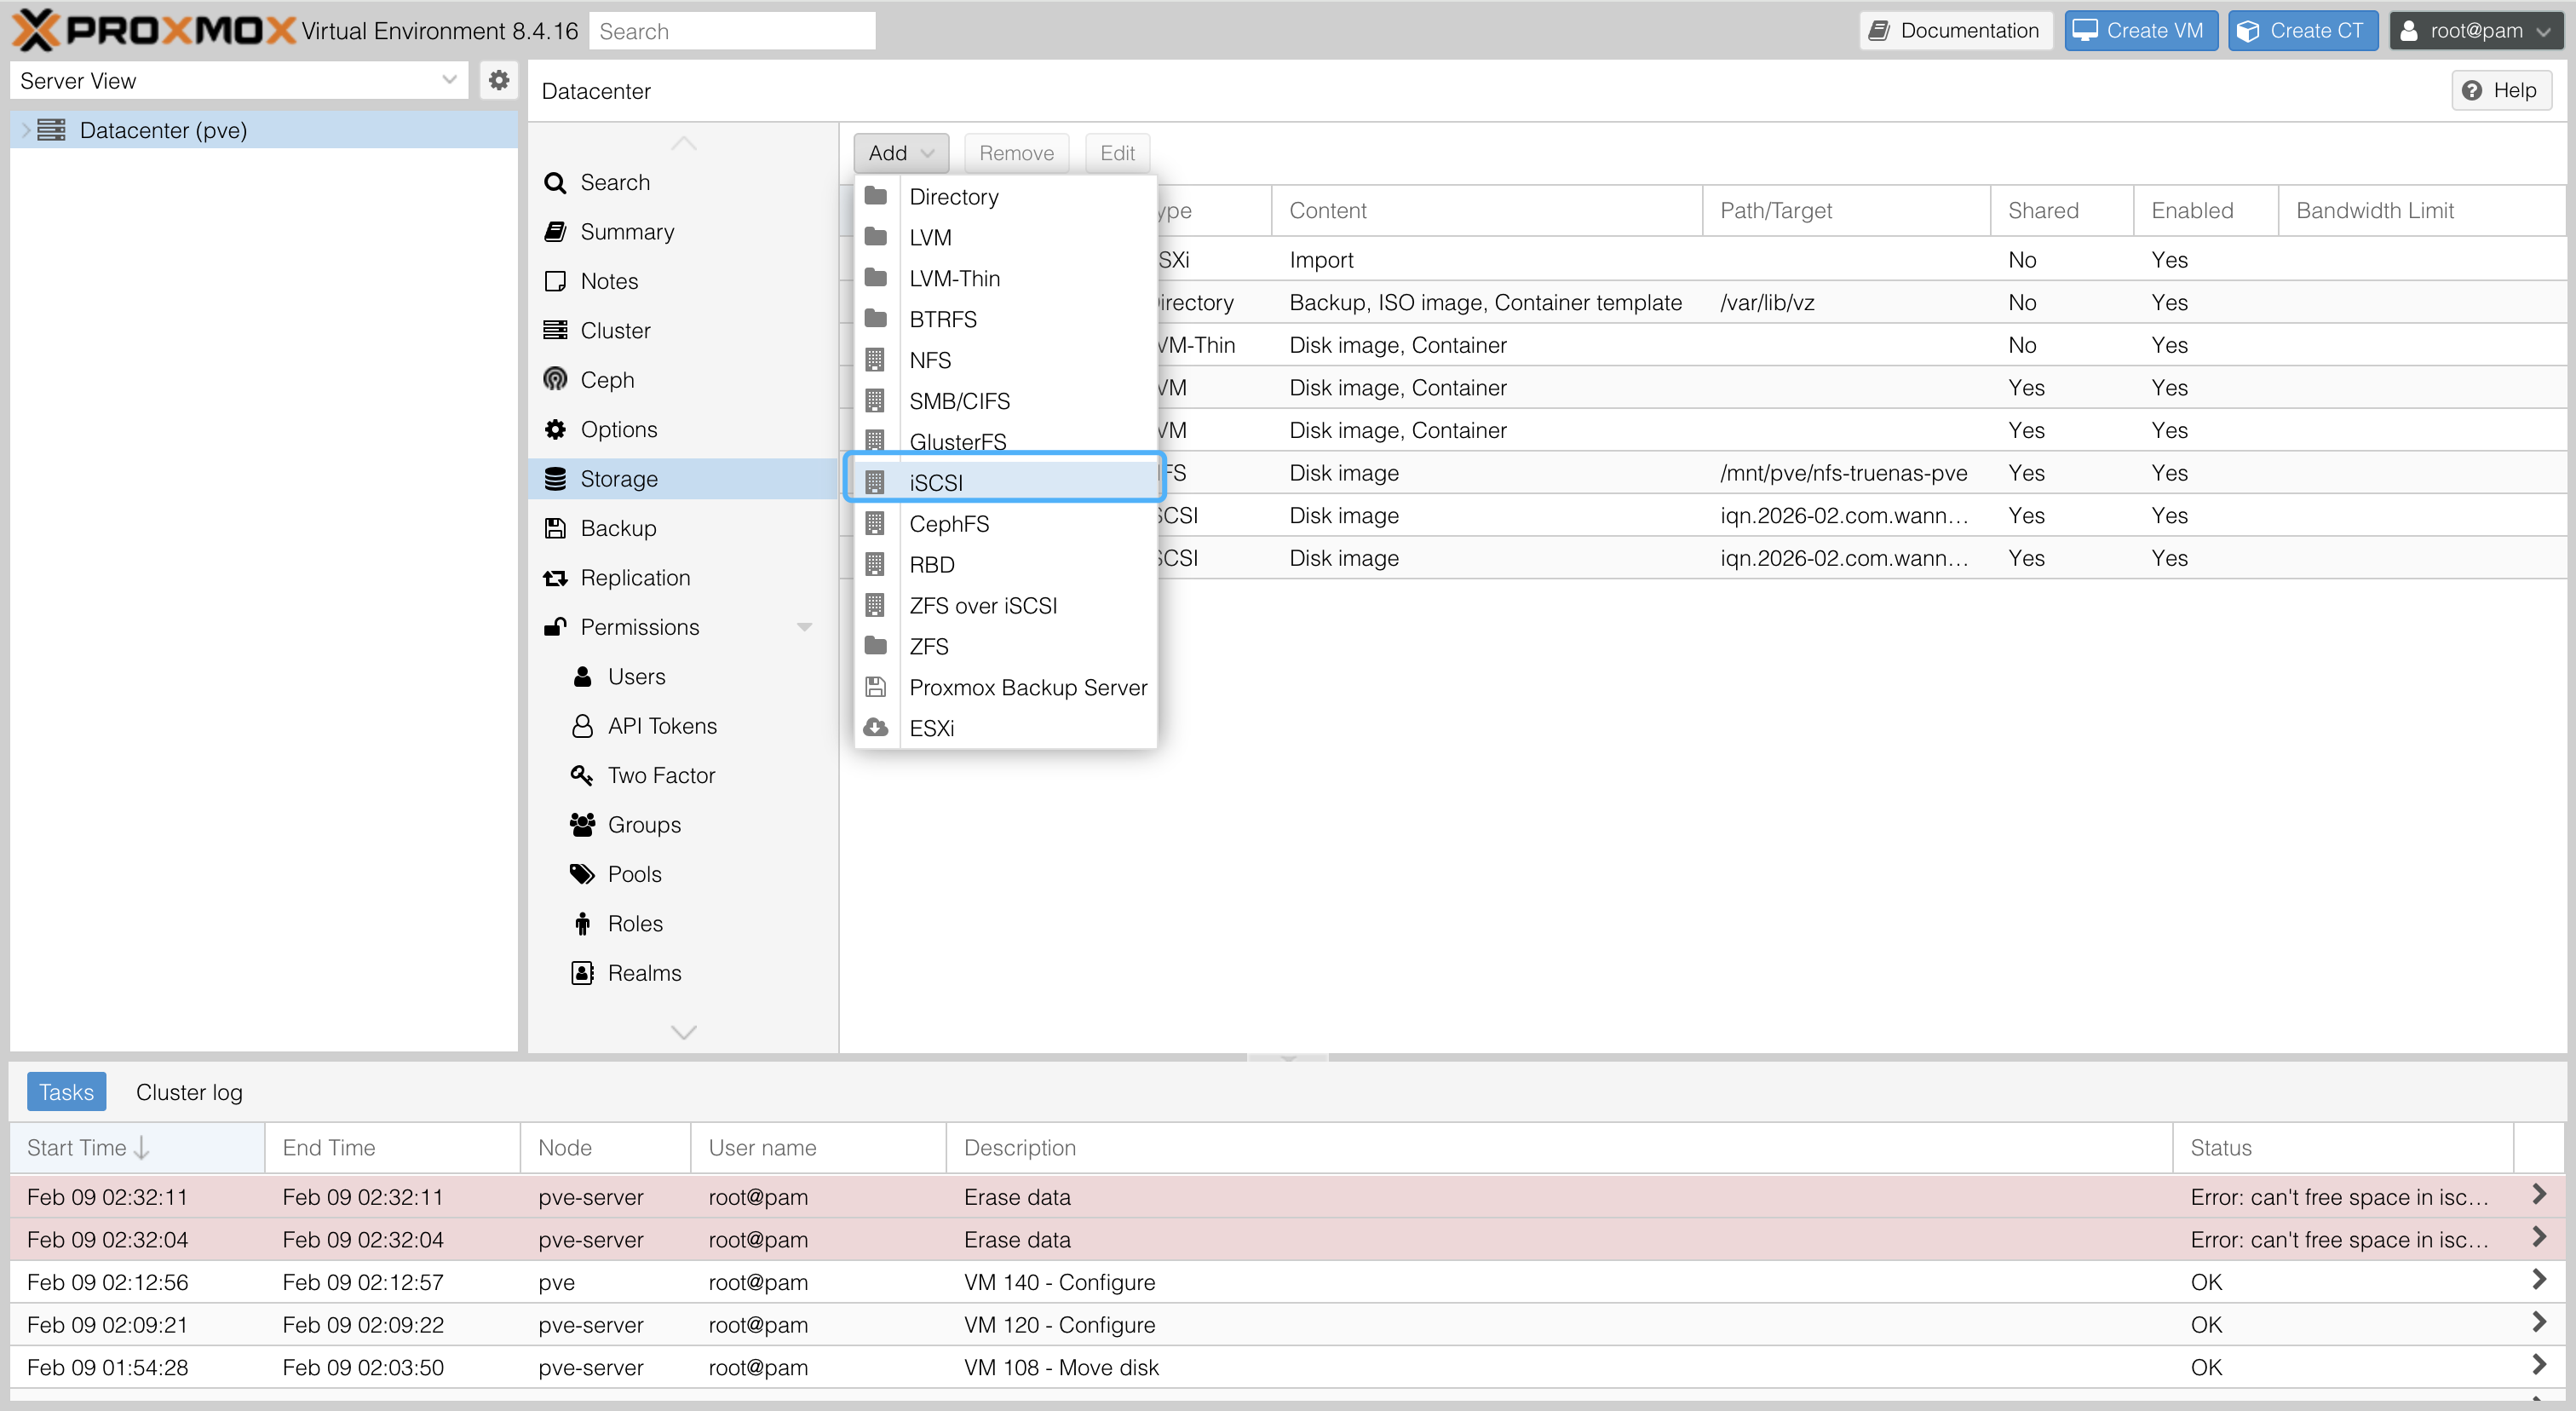Click the Pools tag icon
This screenshot has width=2576, height=1411.
582,874
